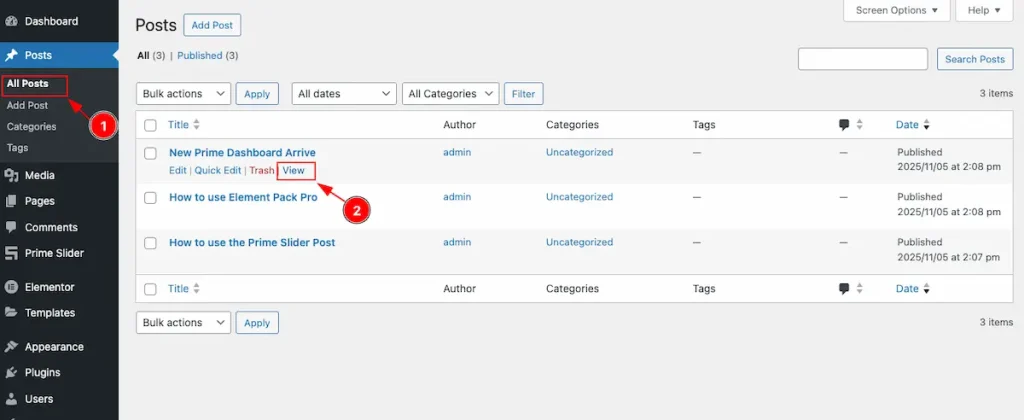The width and height of the screenshot is (1024, 420).
Task: Toggle the select-all checkbox in table header
Action: [150, 125]
